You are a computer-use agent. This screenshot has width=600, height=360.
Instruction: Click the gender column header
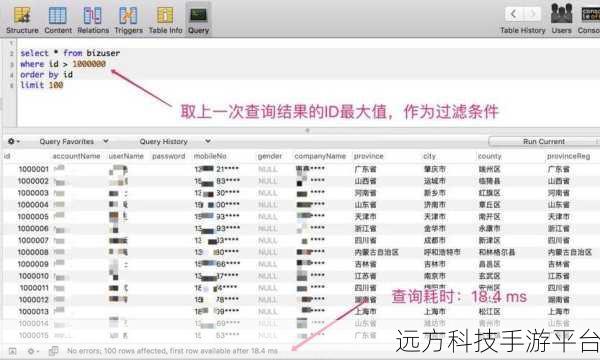pos(270,156)
